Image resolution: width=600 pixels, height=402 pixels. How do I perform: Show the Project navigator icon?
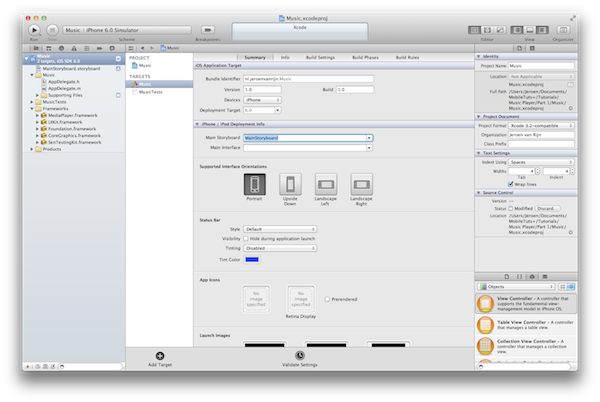click(x=36, y=48)
